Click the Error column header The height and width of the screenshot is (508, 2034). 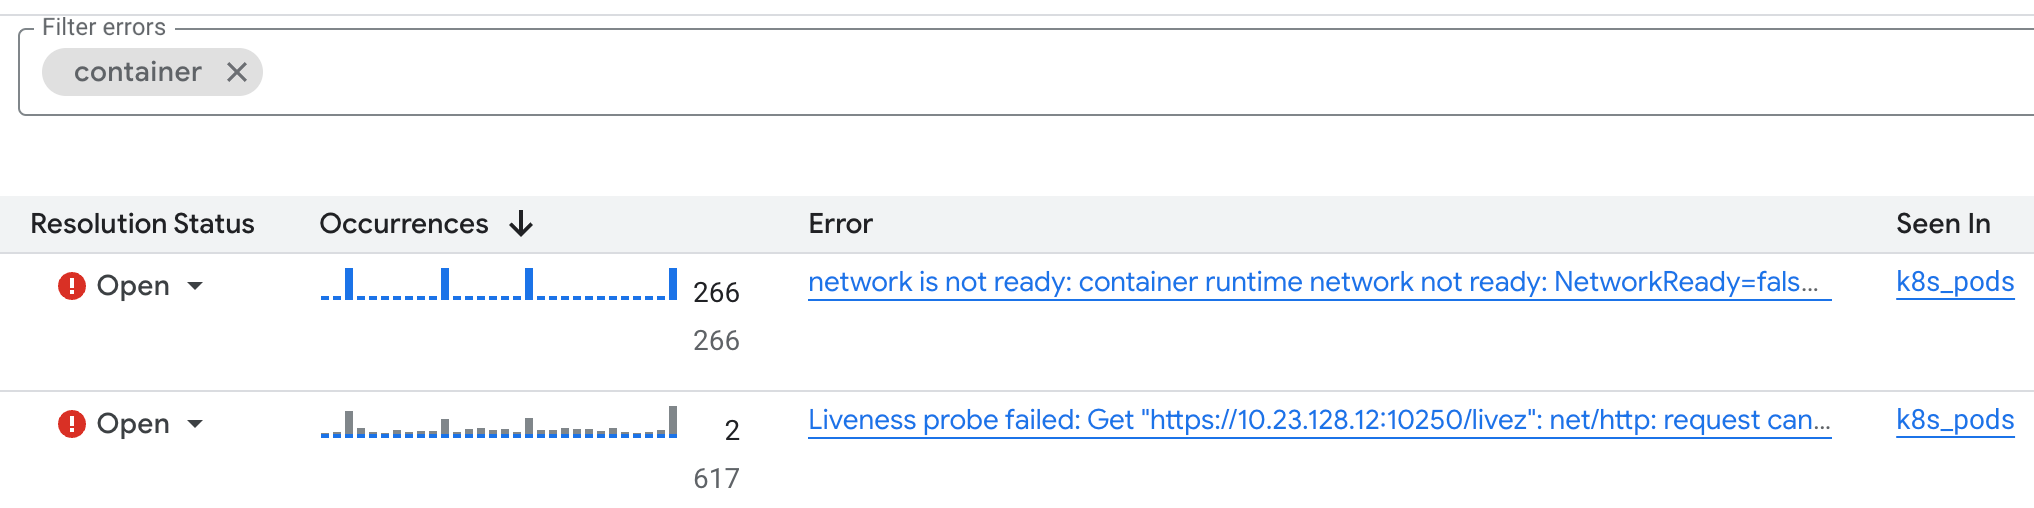(x=840, y=224)
